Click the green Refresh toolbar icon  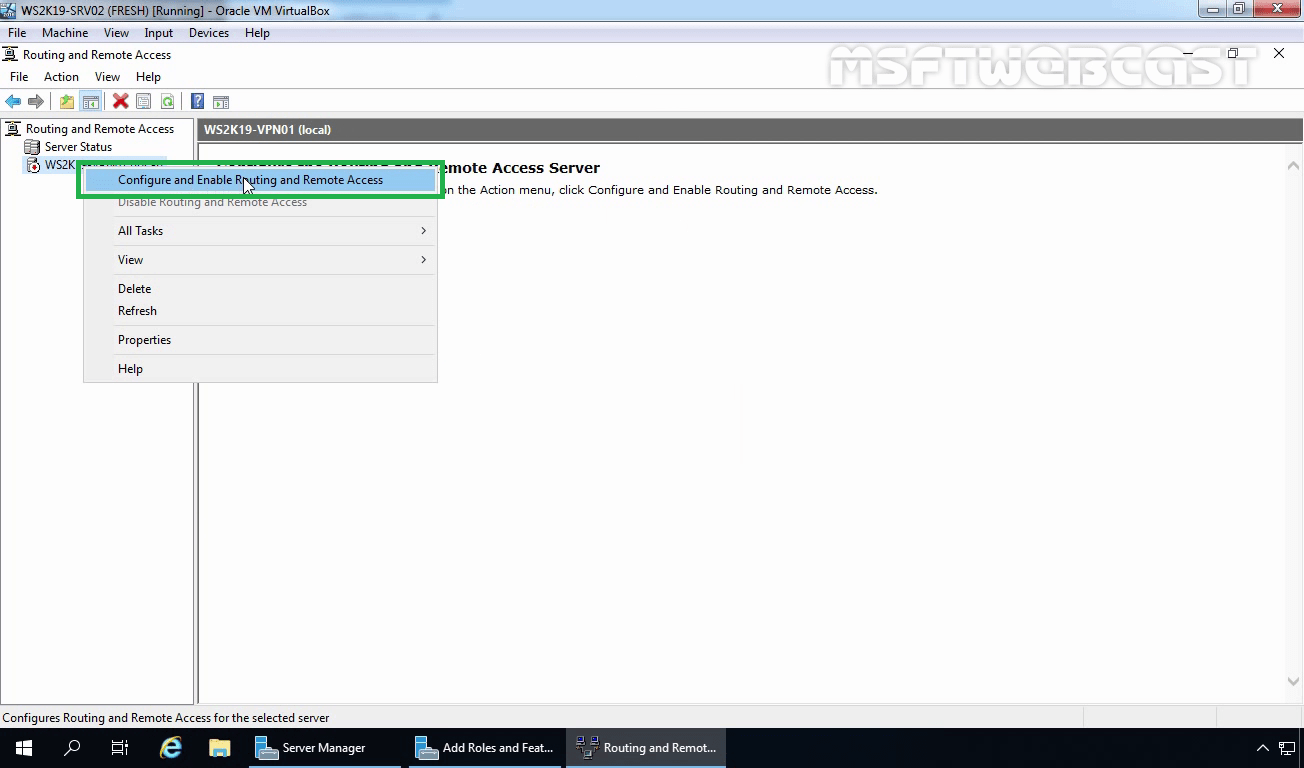pyautogui.click(x=167, y=101)
